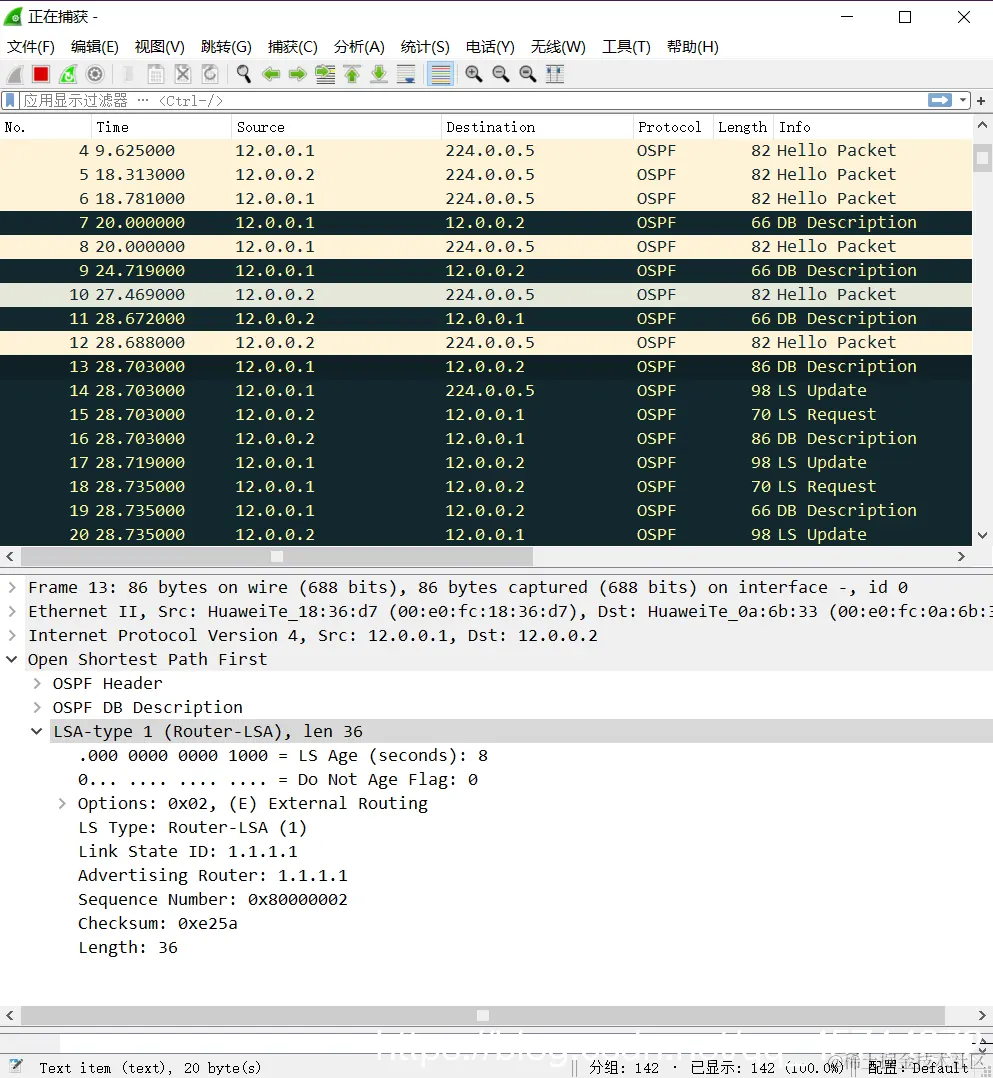Click the open capture file icon
Screen dimensions: 993x1078
129,74
